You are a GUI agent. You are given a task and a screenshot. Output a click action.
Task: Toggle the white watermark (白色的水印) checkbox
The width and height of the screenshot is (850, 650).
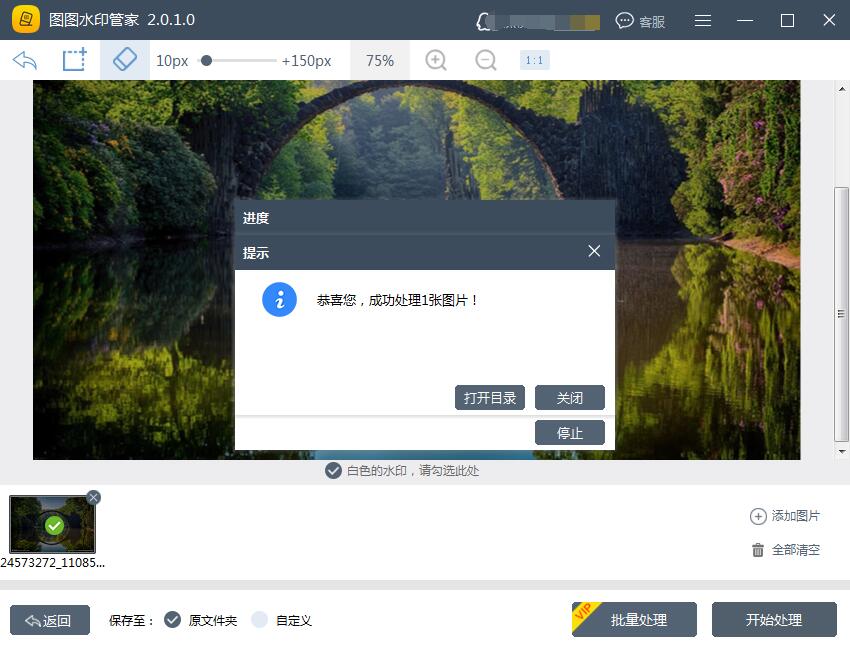click(x=333, y=470)
